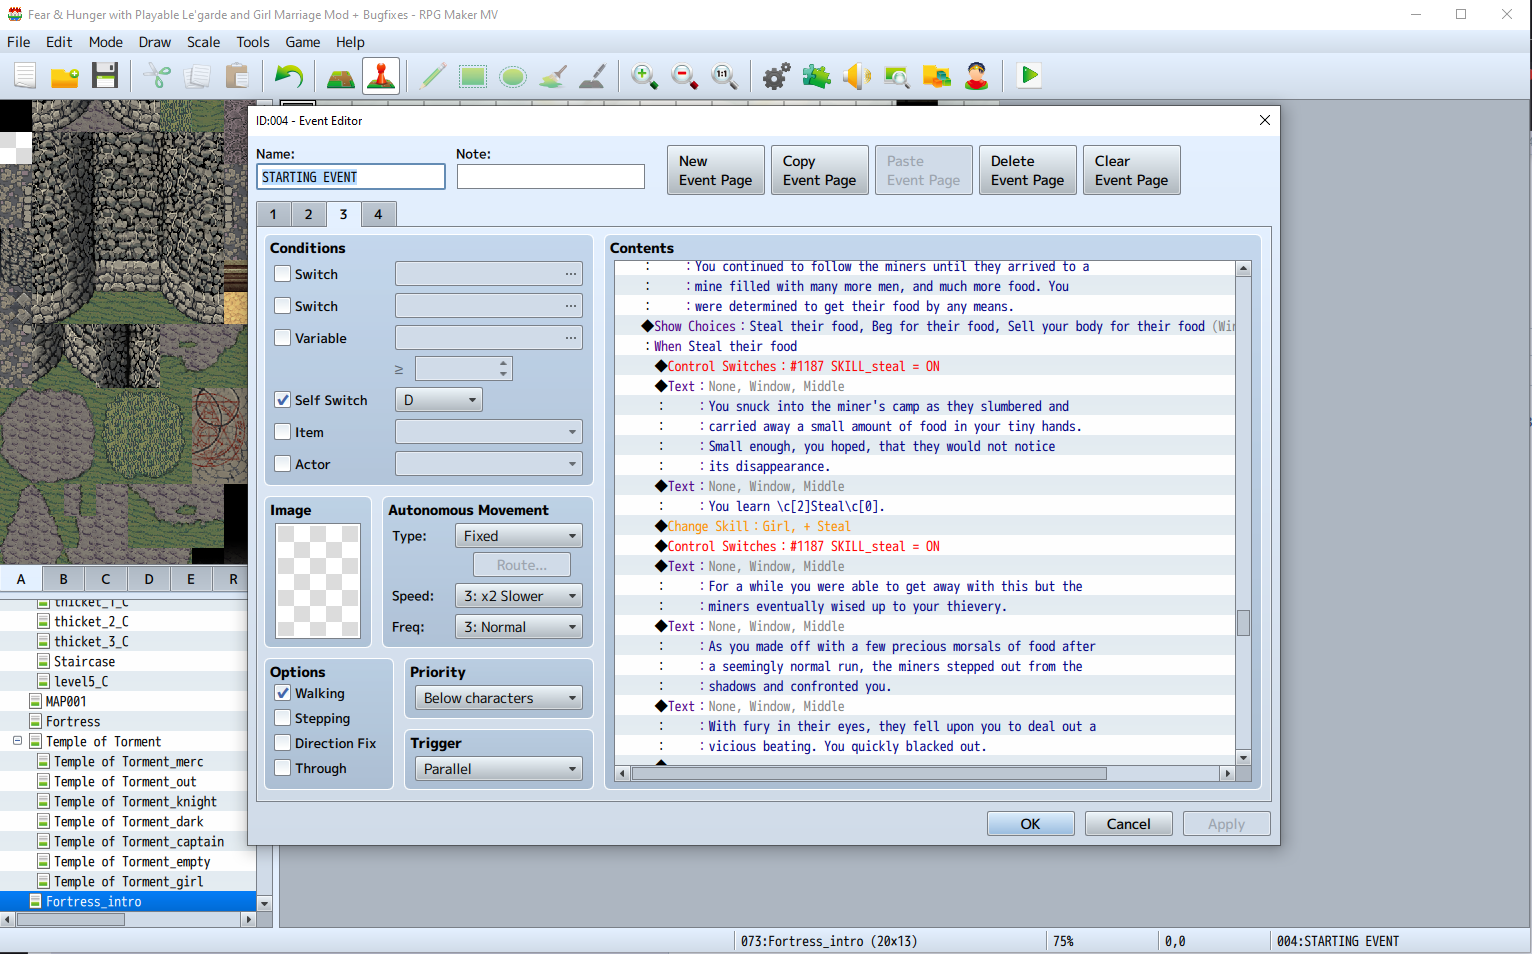Open project with the folder icon
The image size is (1532, 954).
point(65,76)
